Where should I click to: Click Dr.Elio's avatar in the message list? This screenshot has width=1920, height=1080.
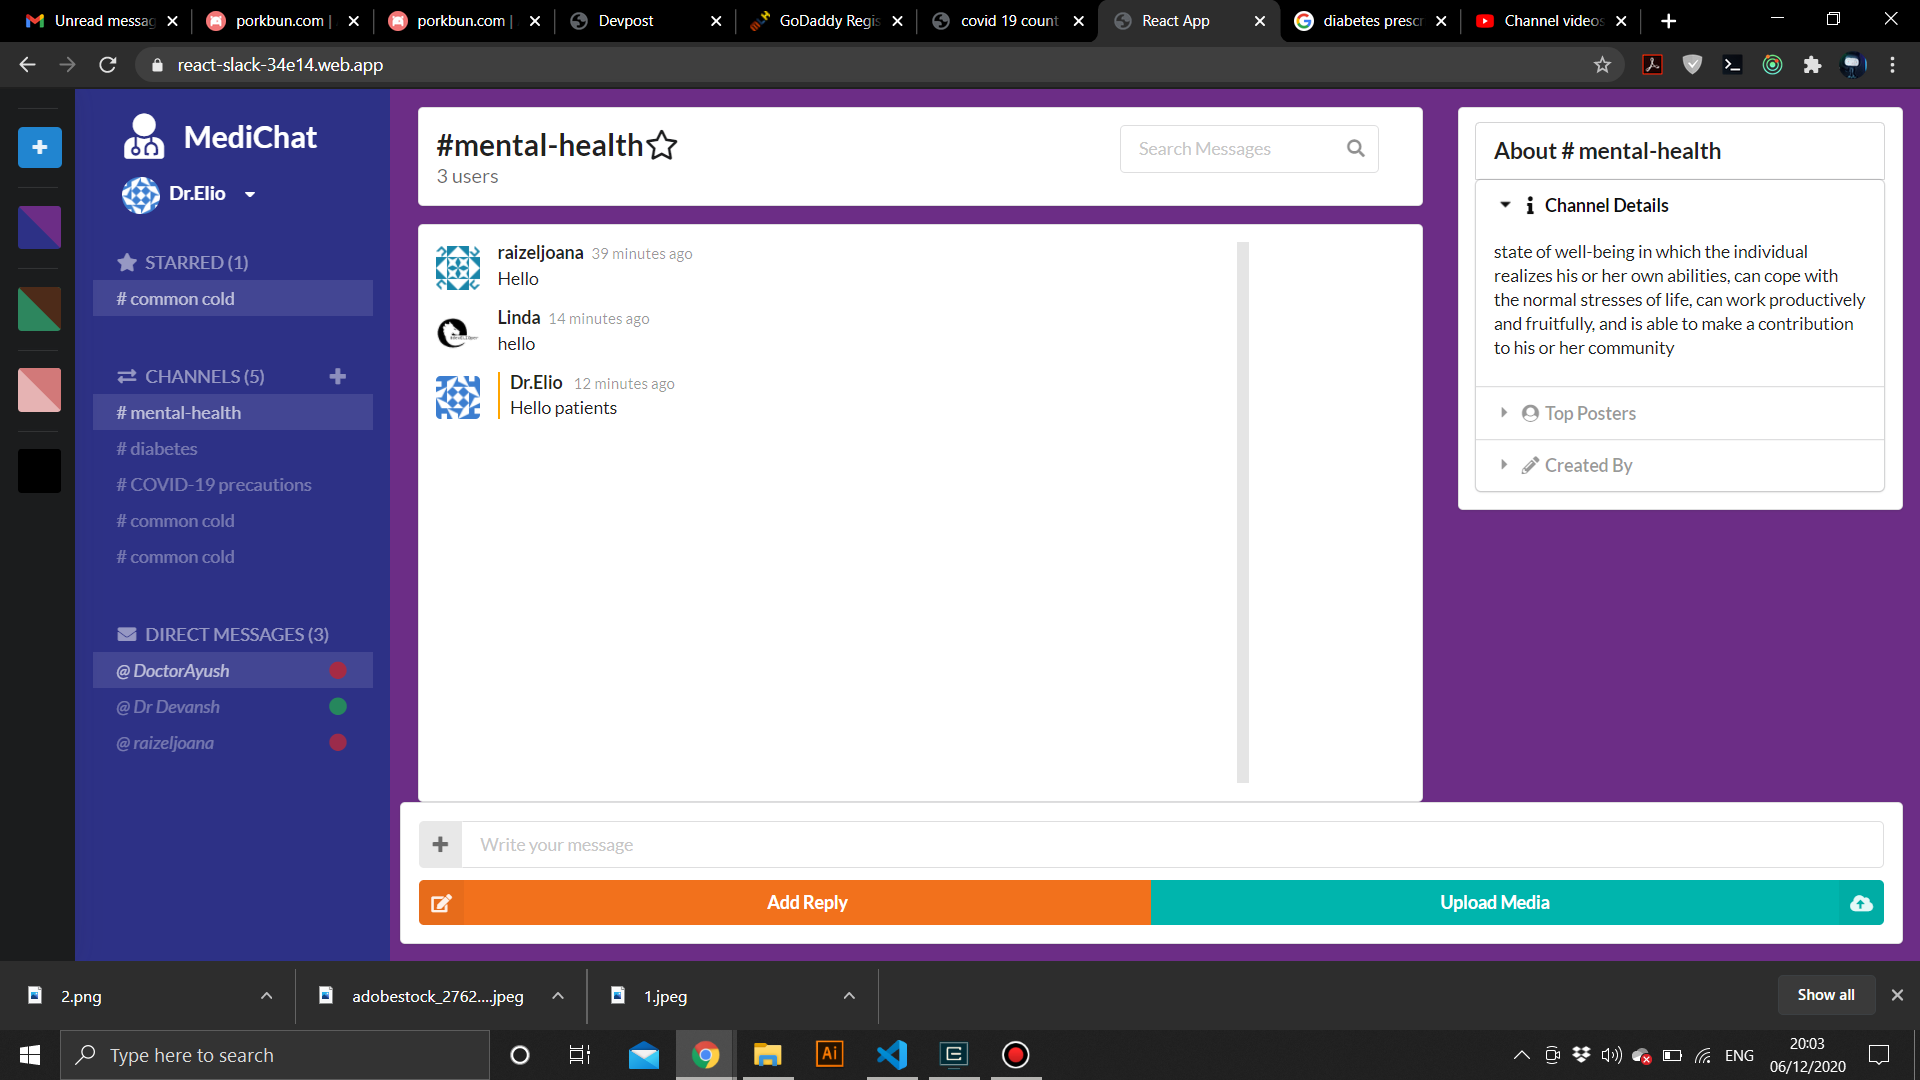tap(458, 397)
